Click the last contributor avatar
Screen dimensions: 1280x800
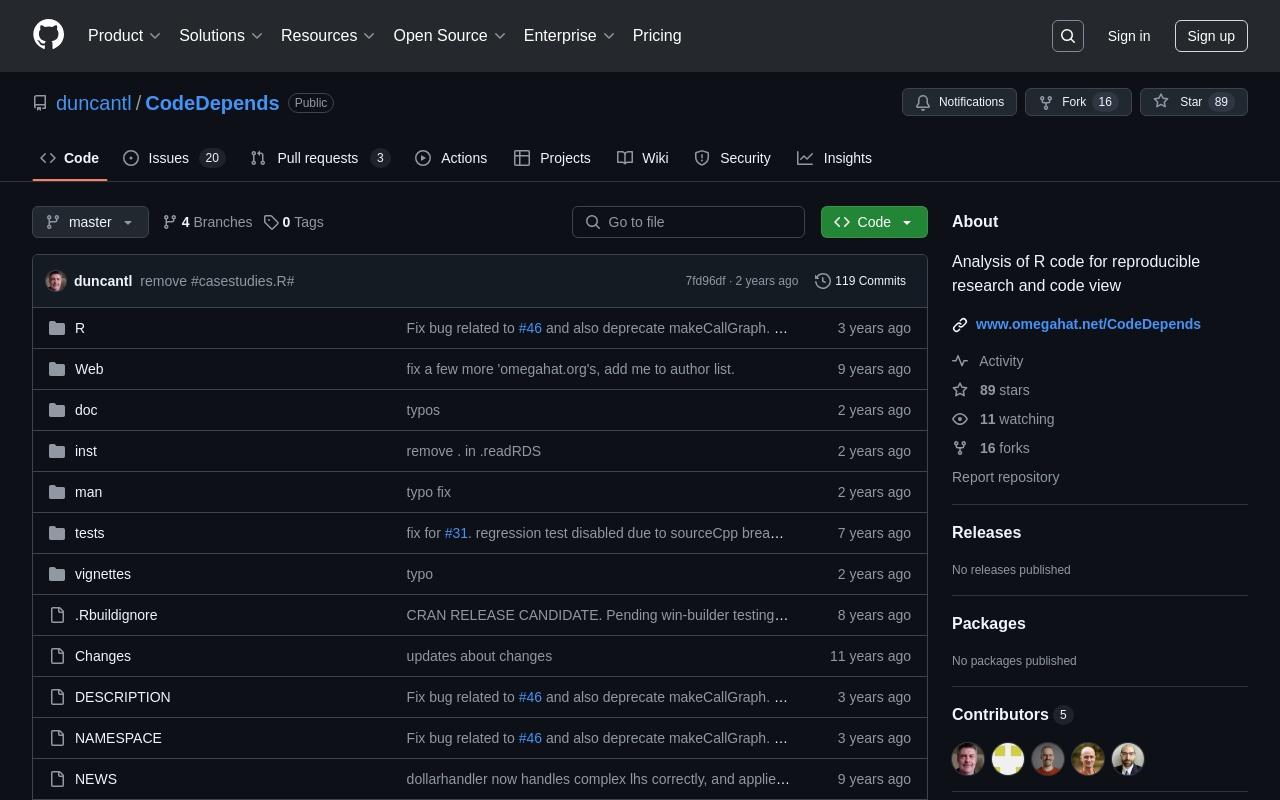1128,759
